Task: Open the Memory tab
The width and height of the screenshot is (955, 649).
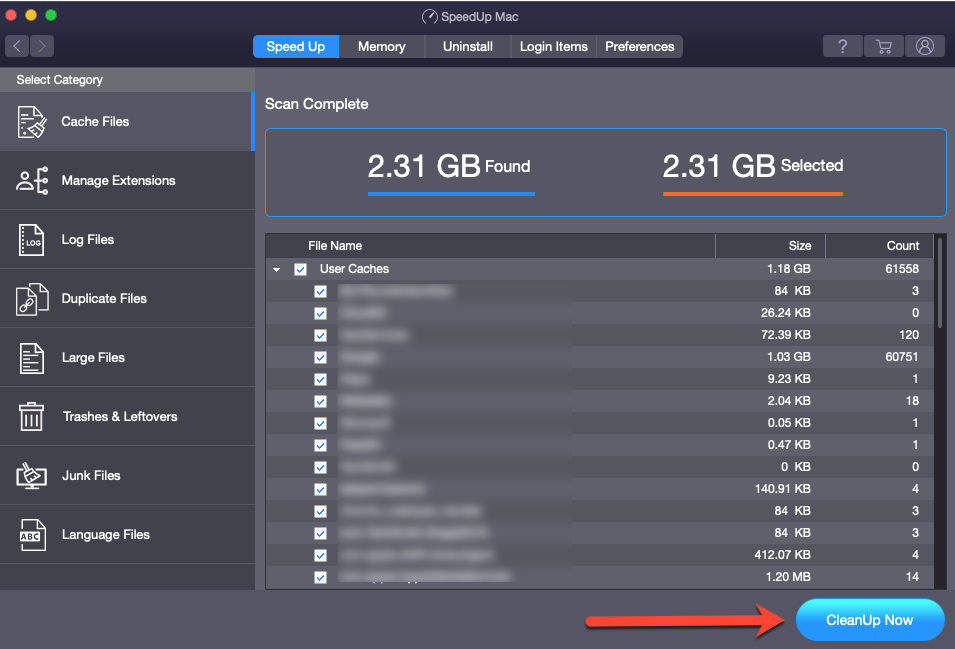Action: click(x=382, y=46)
